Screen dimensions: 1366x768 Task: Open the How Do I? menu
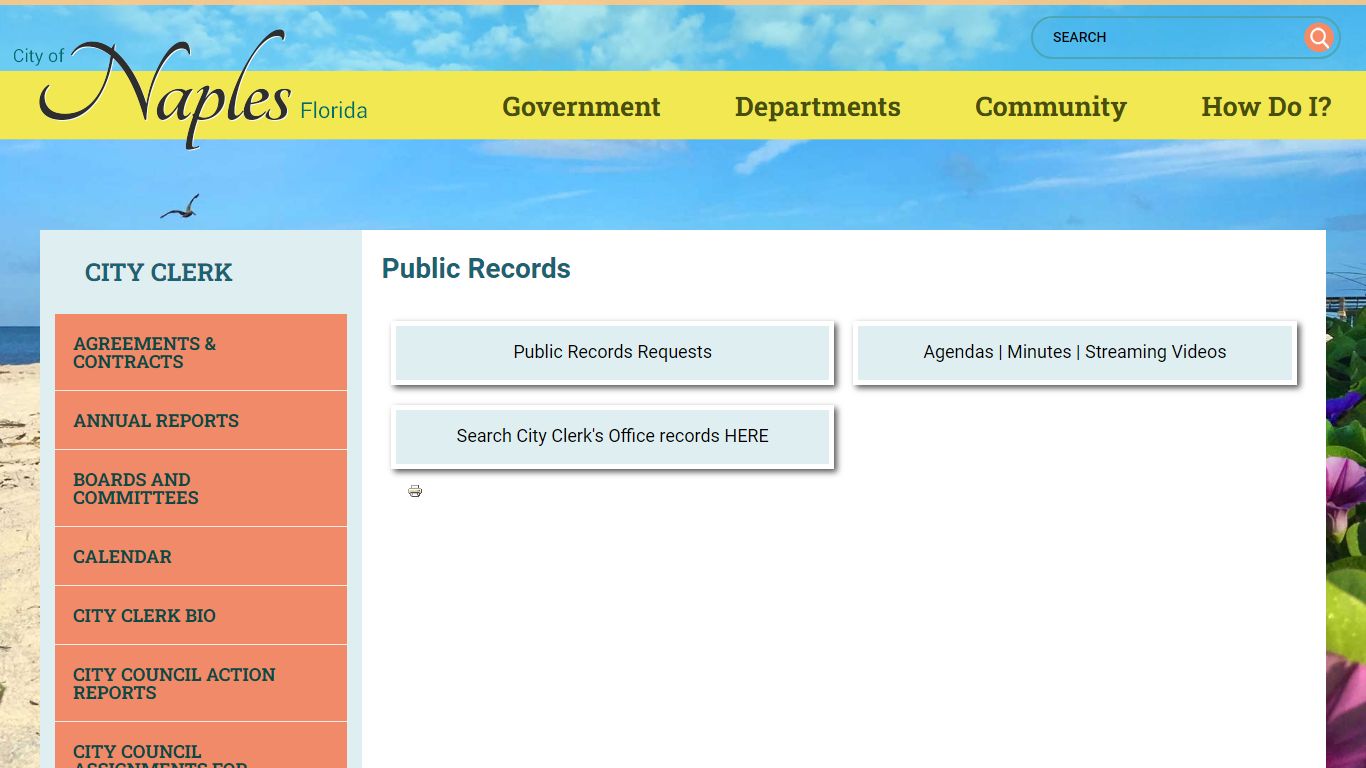point(1266,106)
